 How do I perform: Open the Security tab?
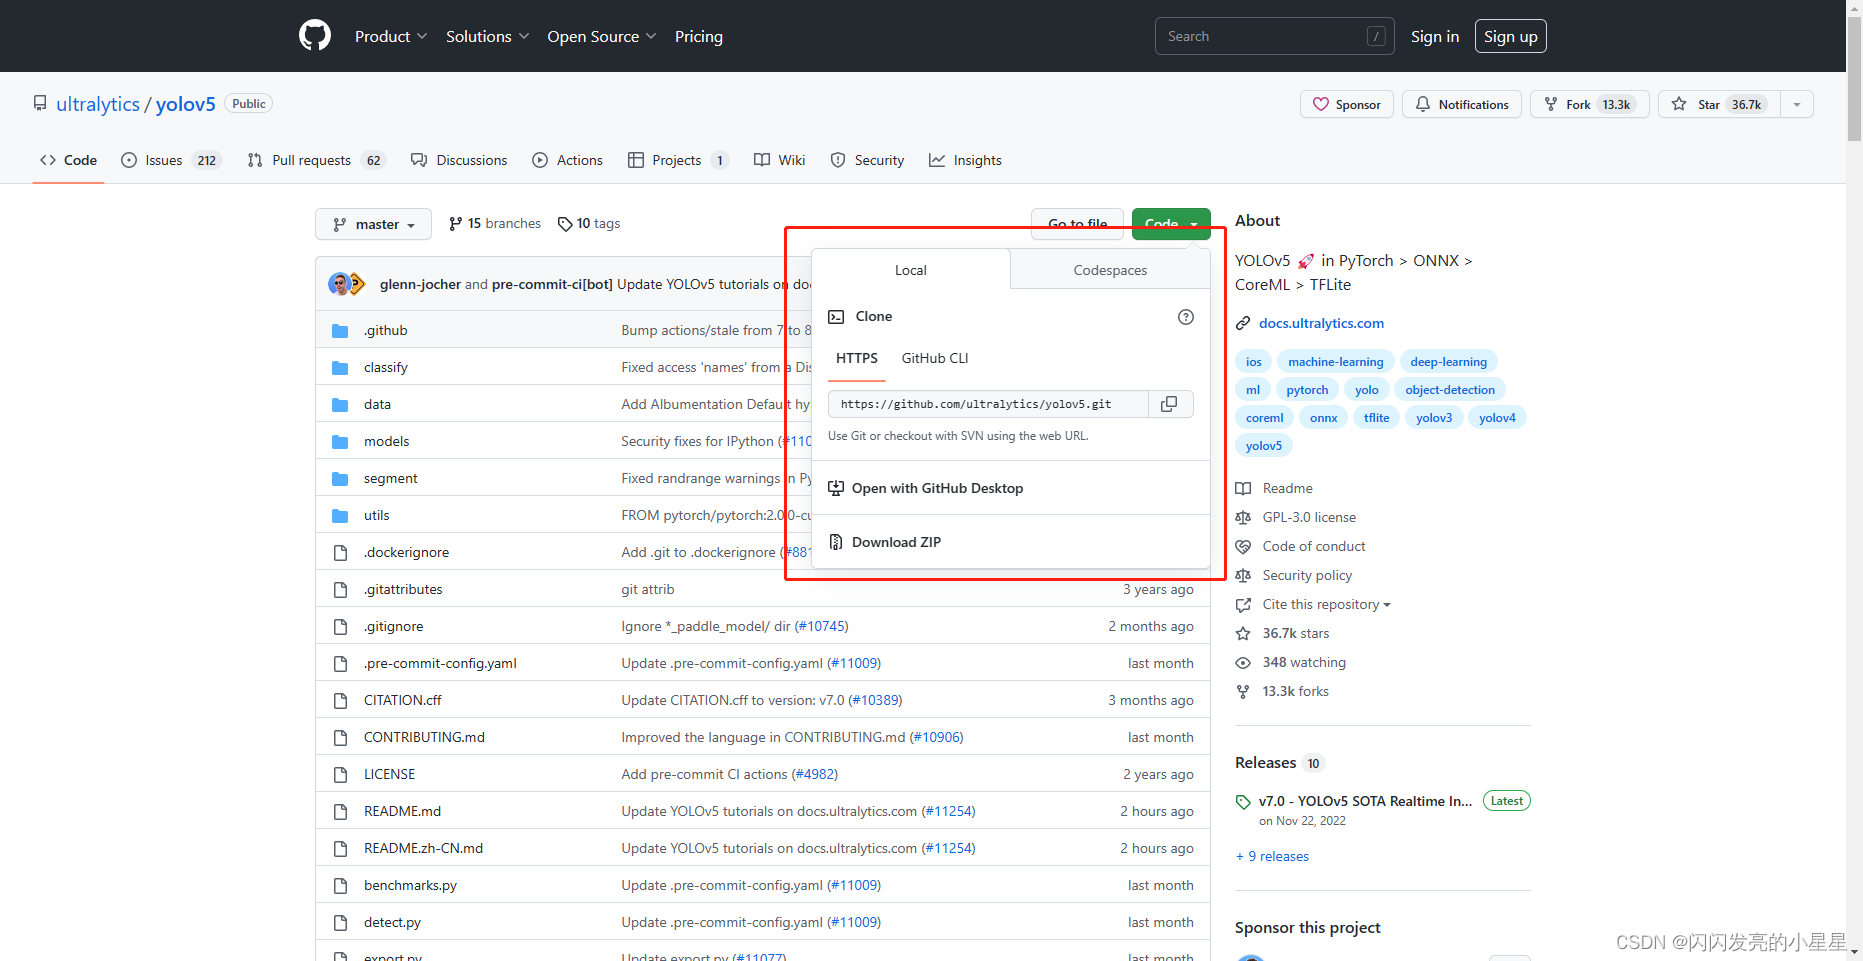(867, 160)
